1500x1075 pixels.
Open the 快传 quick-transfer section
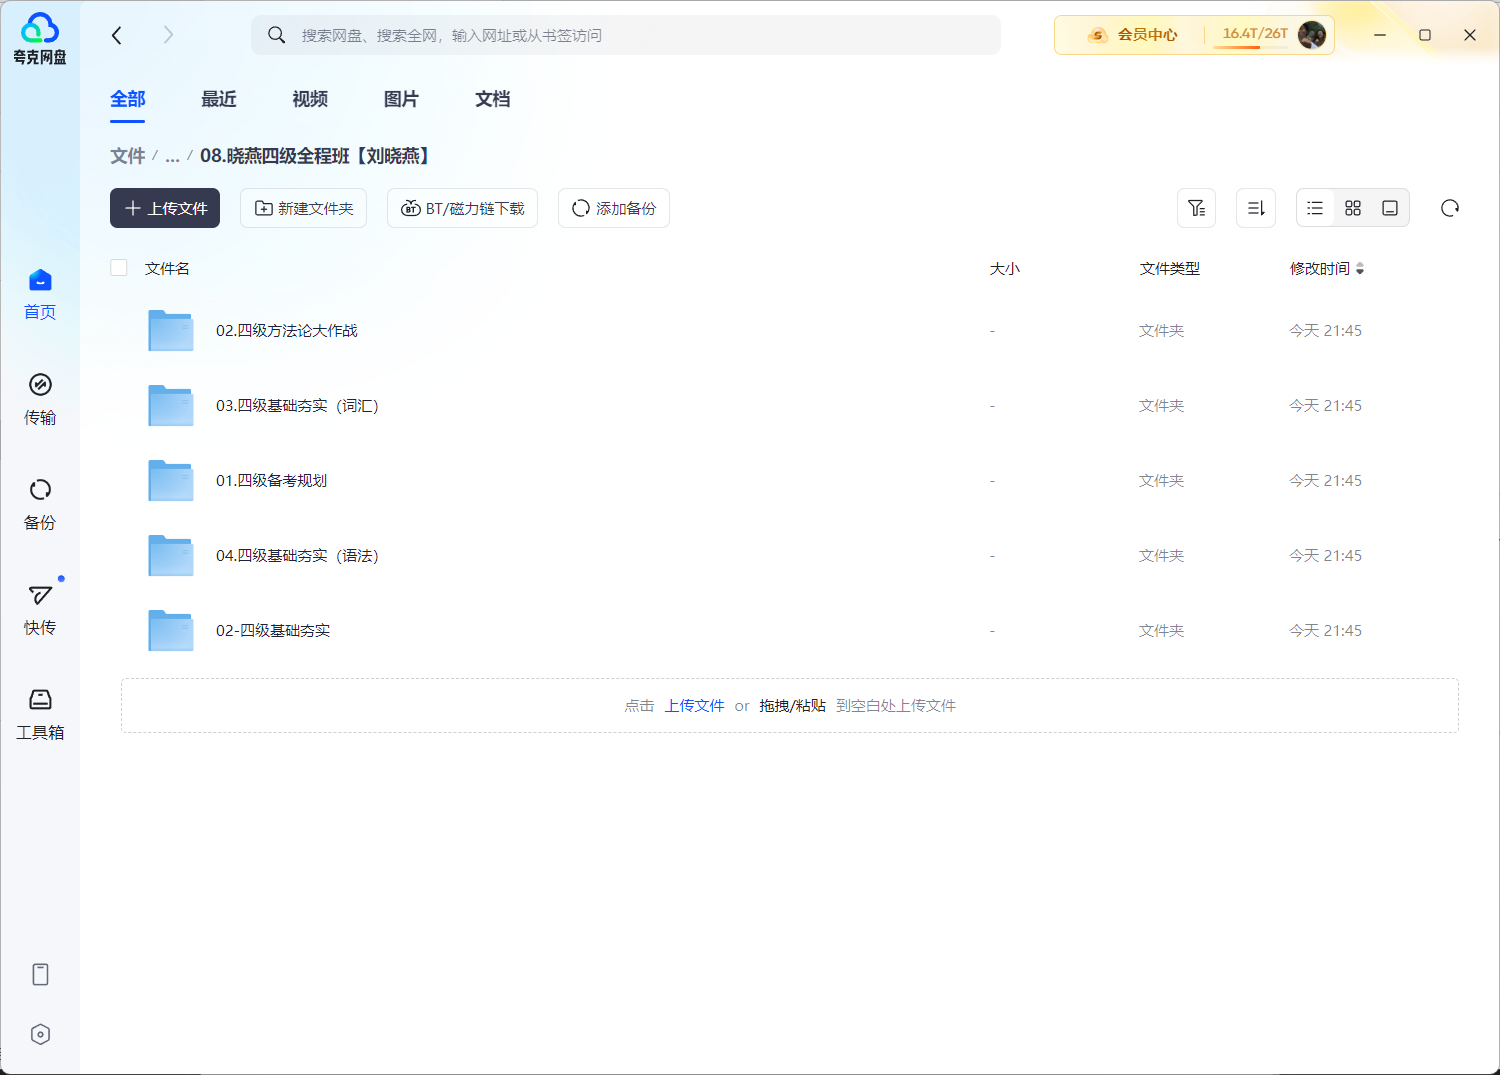(x=40, y=609)
